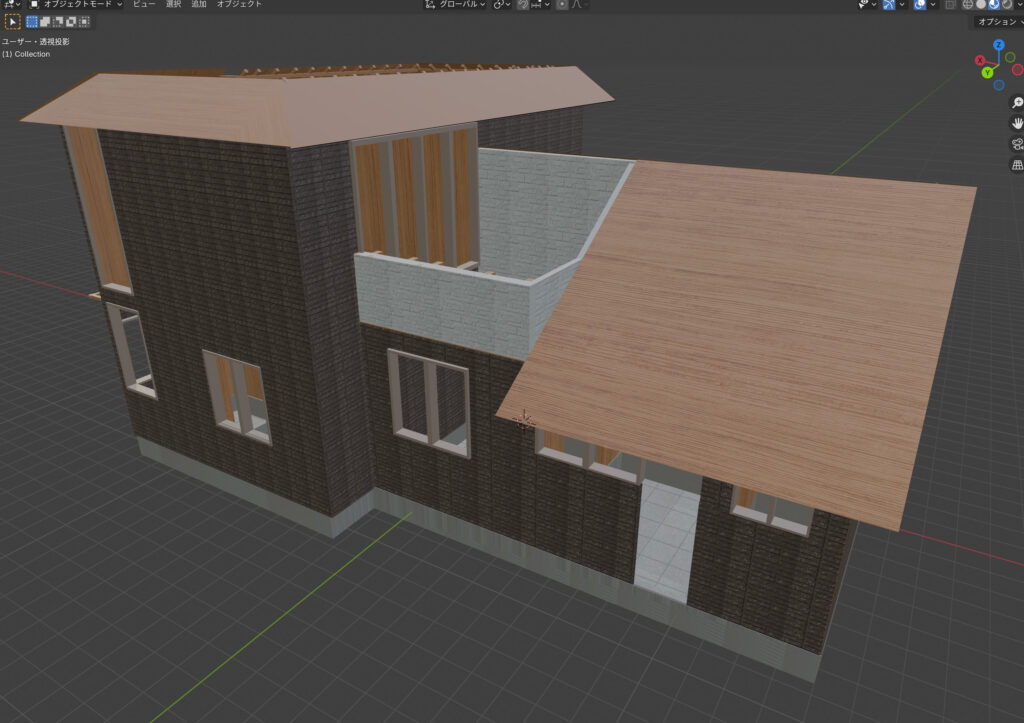Click the viewport zoom magnifier icon

(1017, 103)
